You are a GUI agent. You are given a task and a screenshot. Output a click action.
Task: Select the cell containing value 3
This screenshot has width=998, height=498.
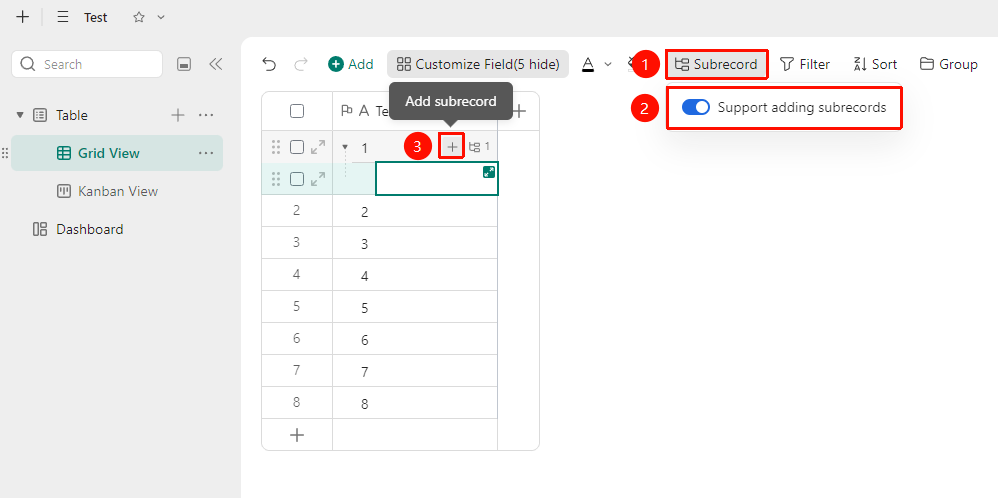coord(415,243)
